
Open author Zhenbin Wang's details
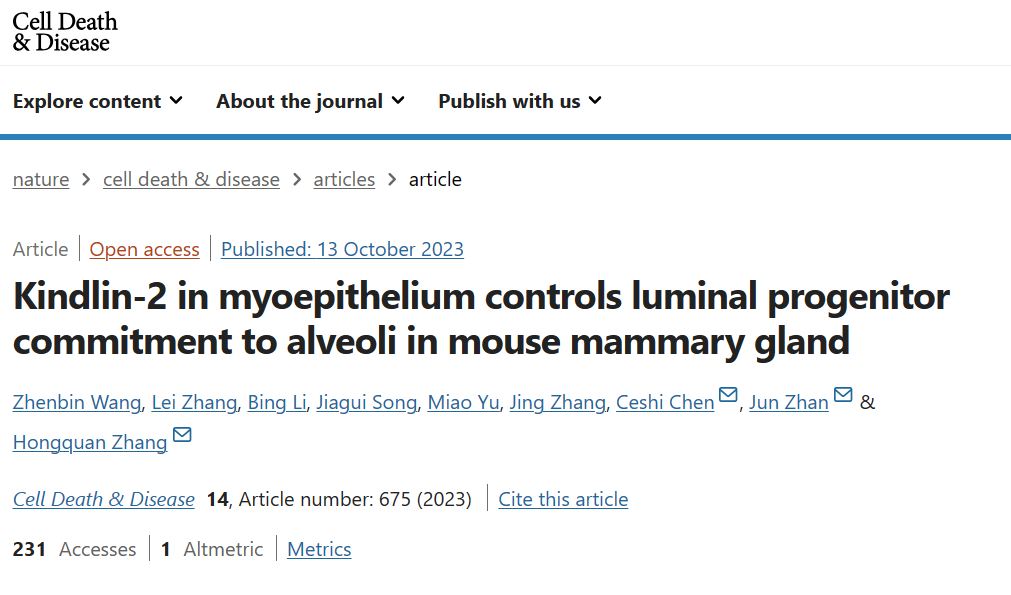76,403
